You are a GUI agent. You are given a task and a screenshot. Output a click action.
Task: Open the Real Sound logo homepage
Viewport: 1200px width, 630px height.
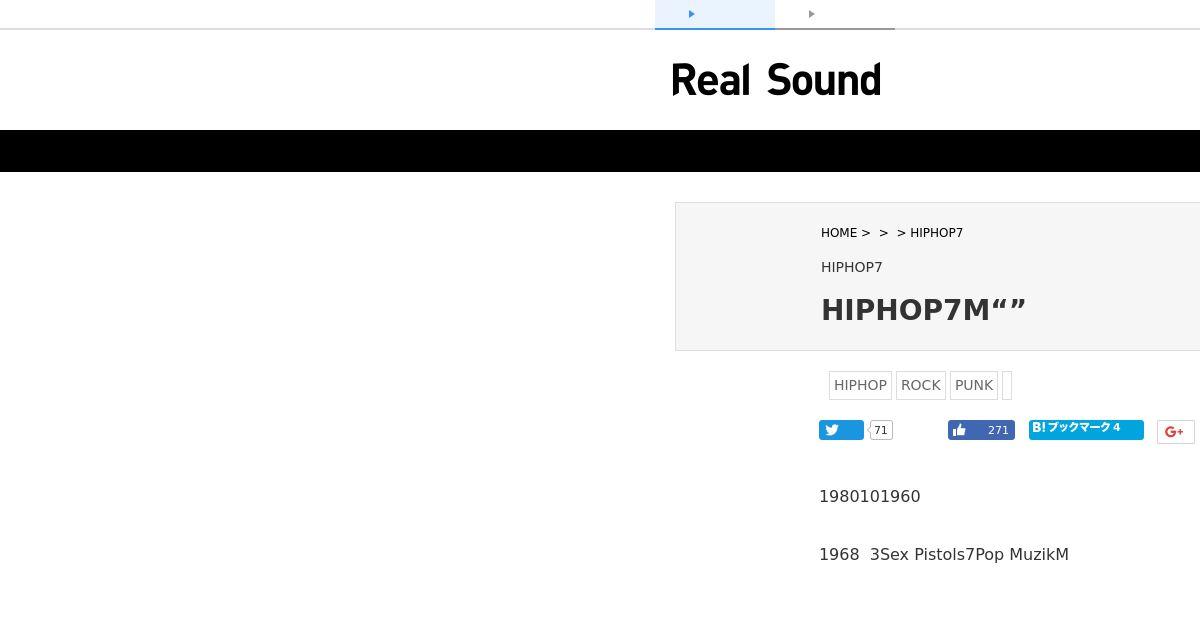(776, 80)
